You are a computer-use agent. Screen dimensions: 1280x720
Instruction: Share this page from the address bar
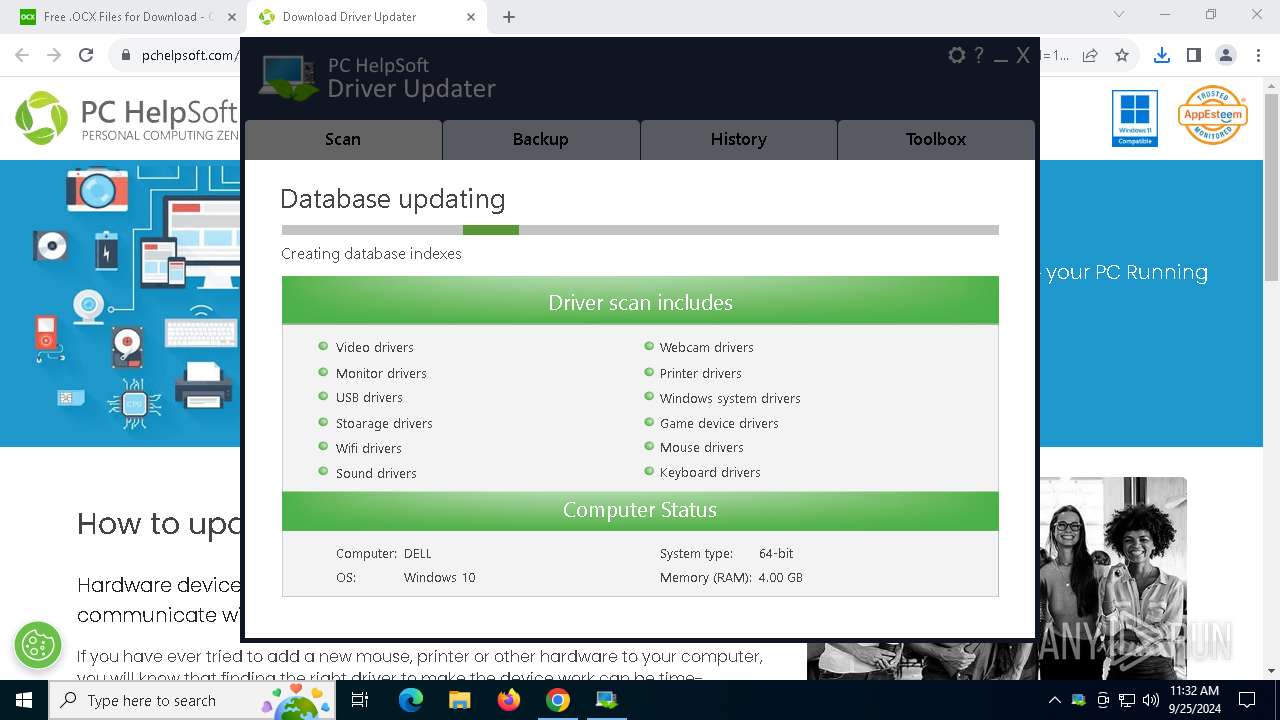tap(1090, 56)
